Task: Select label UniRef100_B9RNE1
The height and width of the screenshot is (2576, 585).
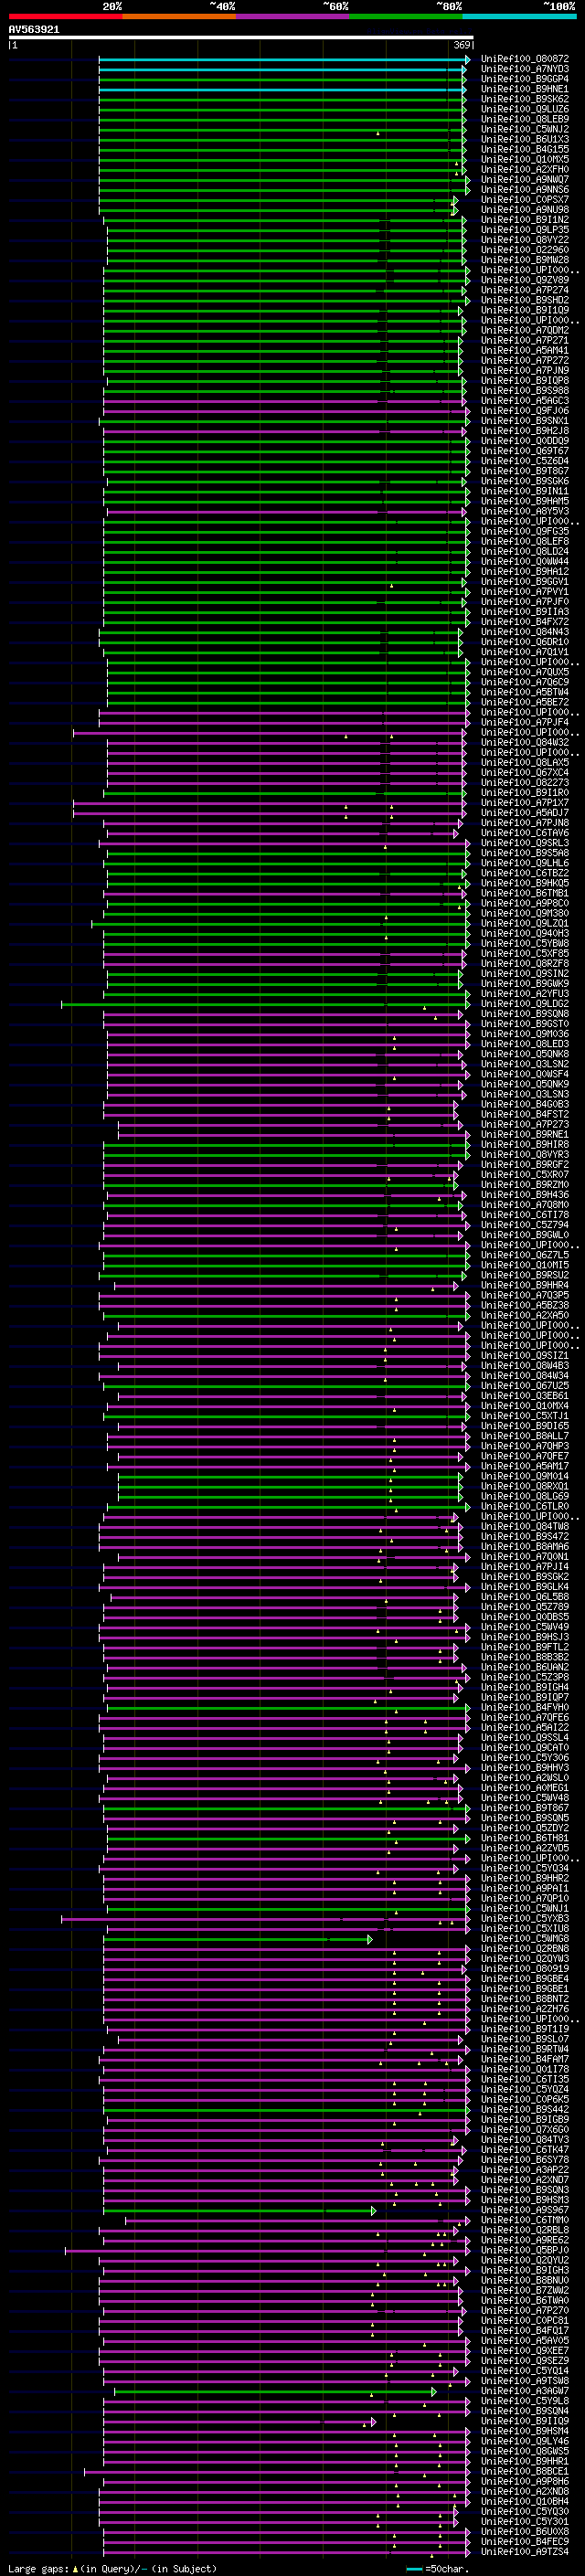Action: click(x=525, y=1135)
